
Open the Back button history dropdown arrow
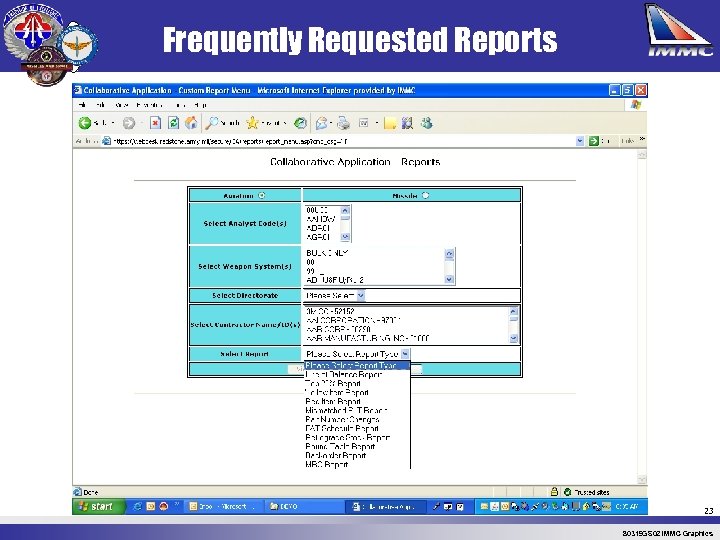113,123
